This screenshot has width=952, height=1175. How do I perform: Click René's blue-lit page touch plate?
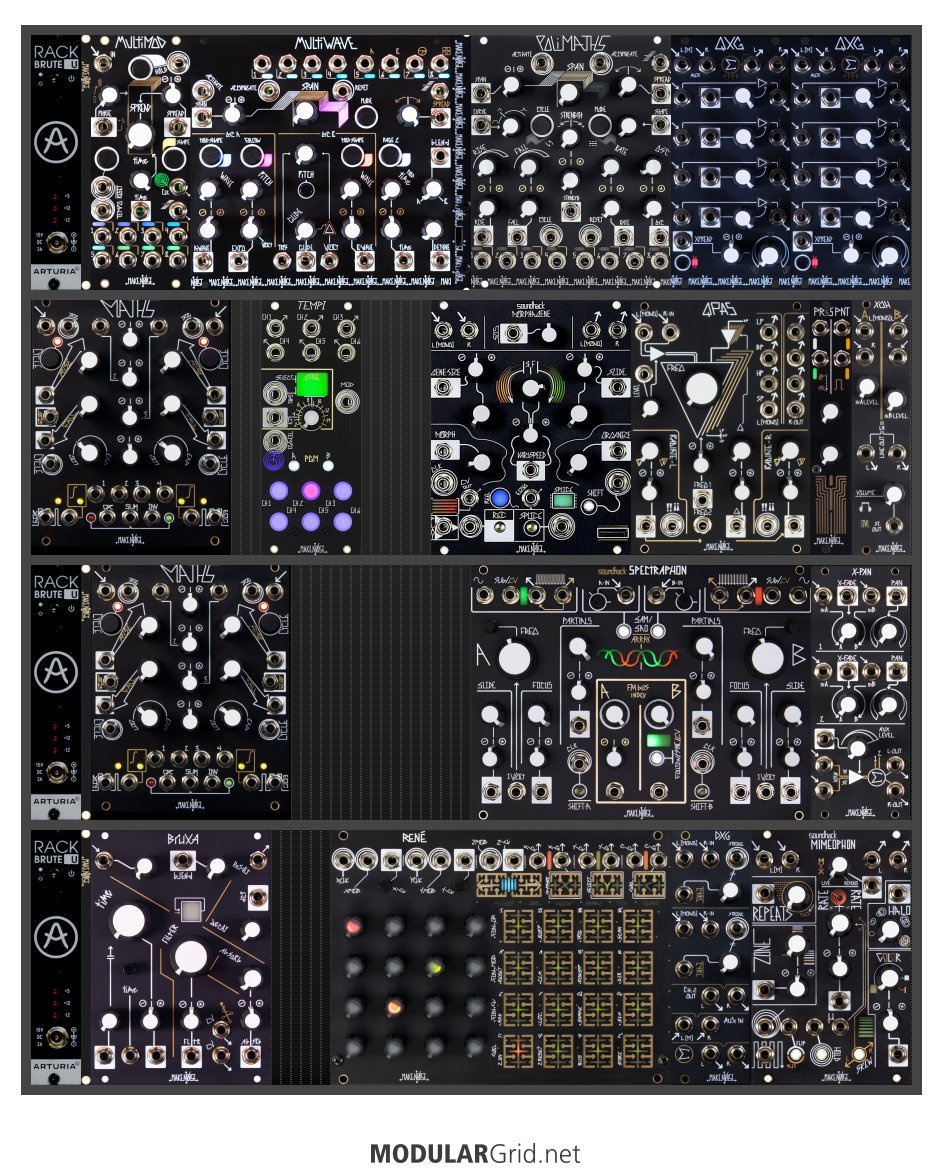tap(510, 884)
